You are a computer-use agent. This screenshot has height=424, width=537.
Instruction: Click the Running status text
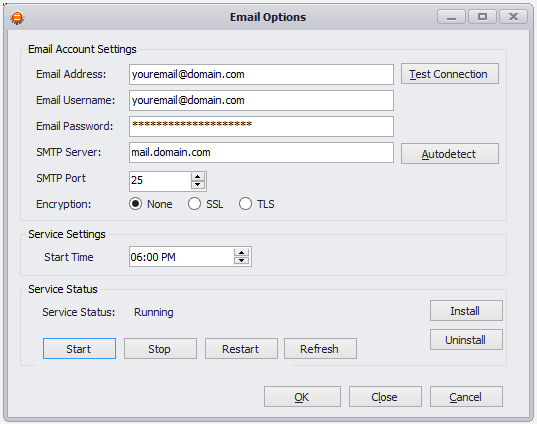(153, 312)
